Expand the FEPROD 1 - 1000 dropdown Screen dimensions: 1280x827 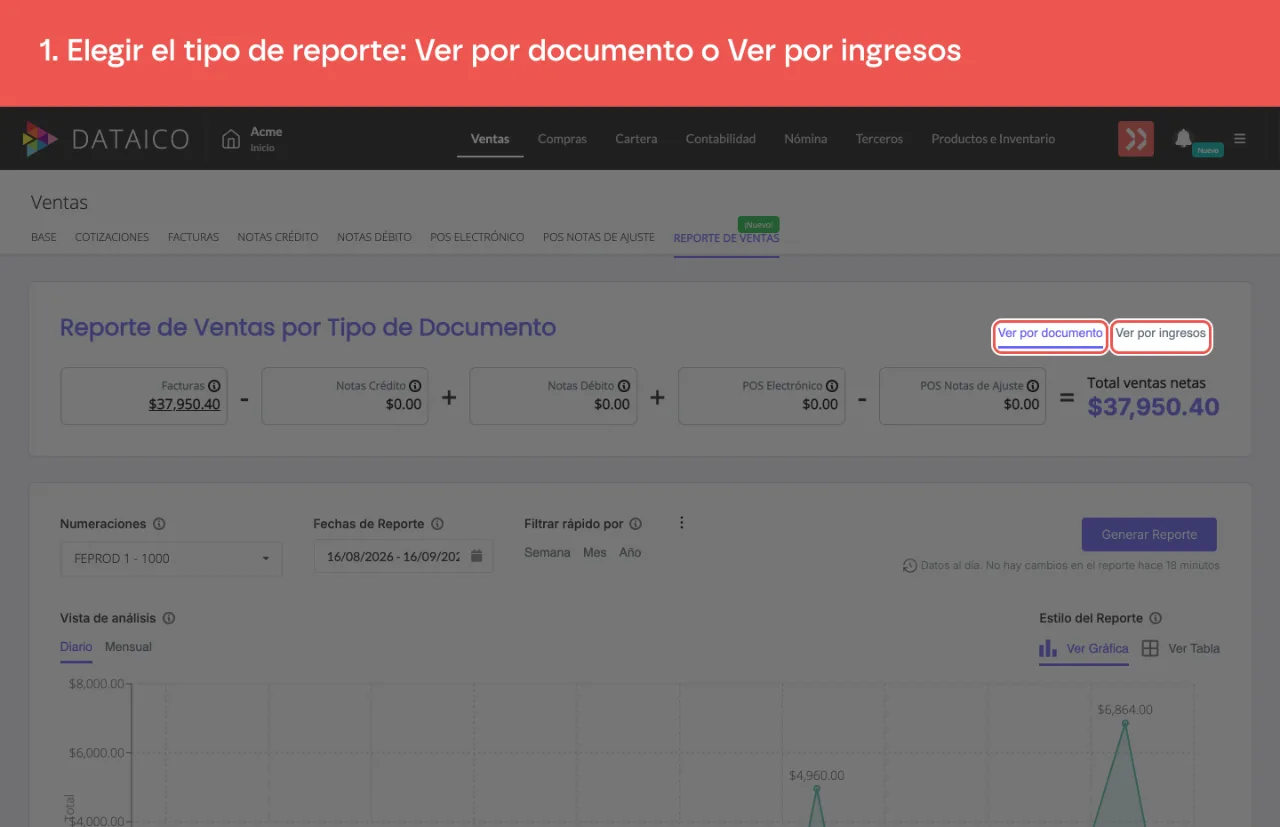tap(171, 558)
